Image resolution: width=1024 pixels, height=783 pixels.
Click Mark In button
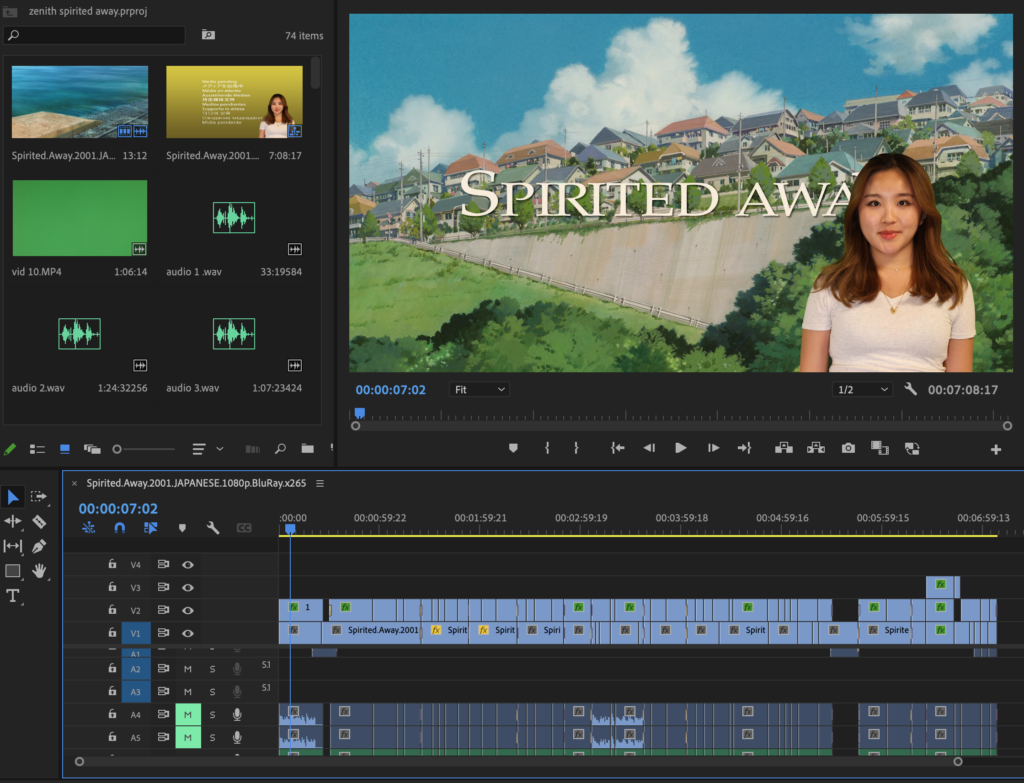pos(547,448)
